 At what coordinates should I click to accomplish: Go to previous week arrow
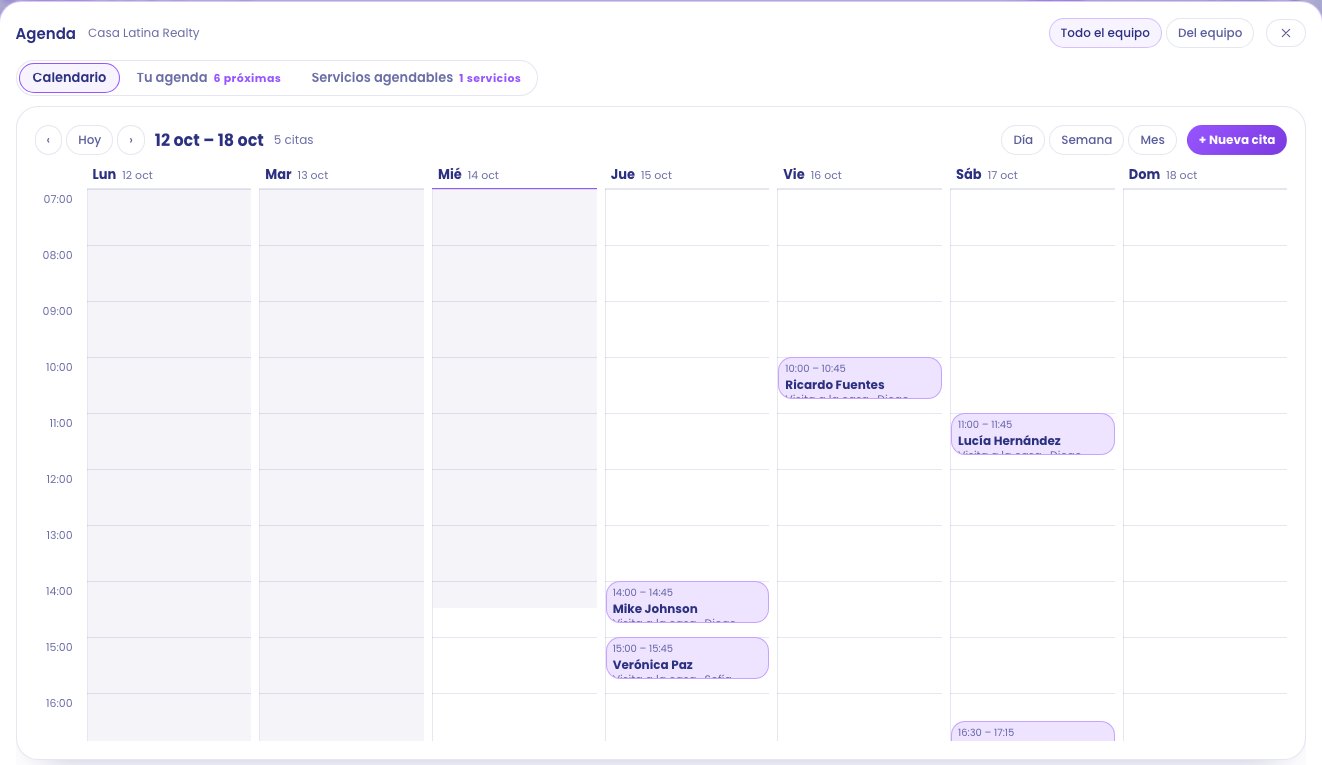point(48,140)
